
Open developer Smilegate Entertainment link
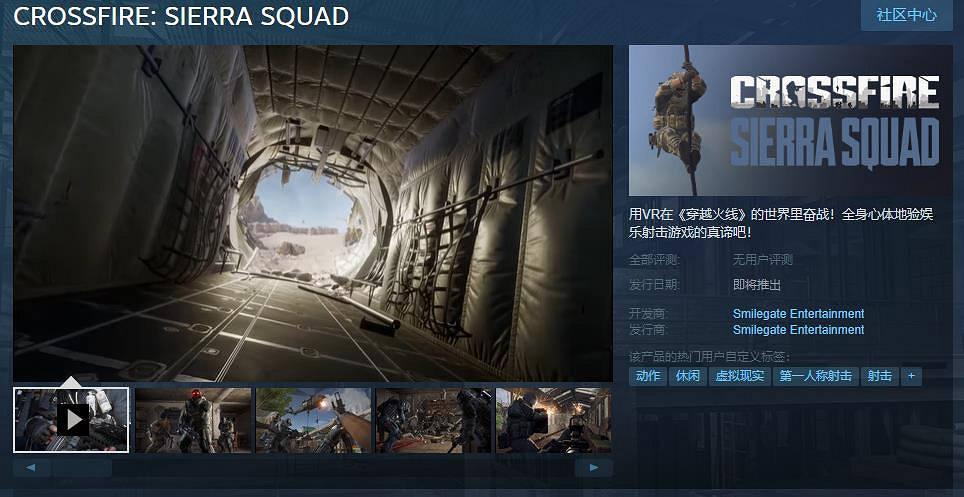[798, 314]
